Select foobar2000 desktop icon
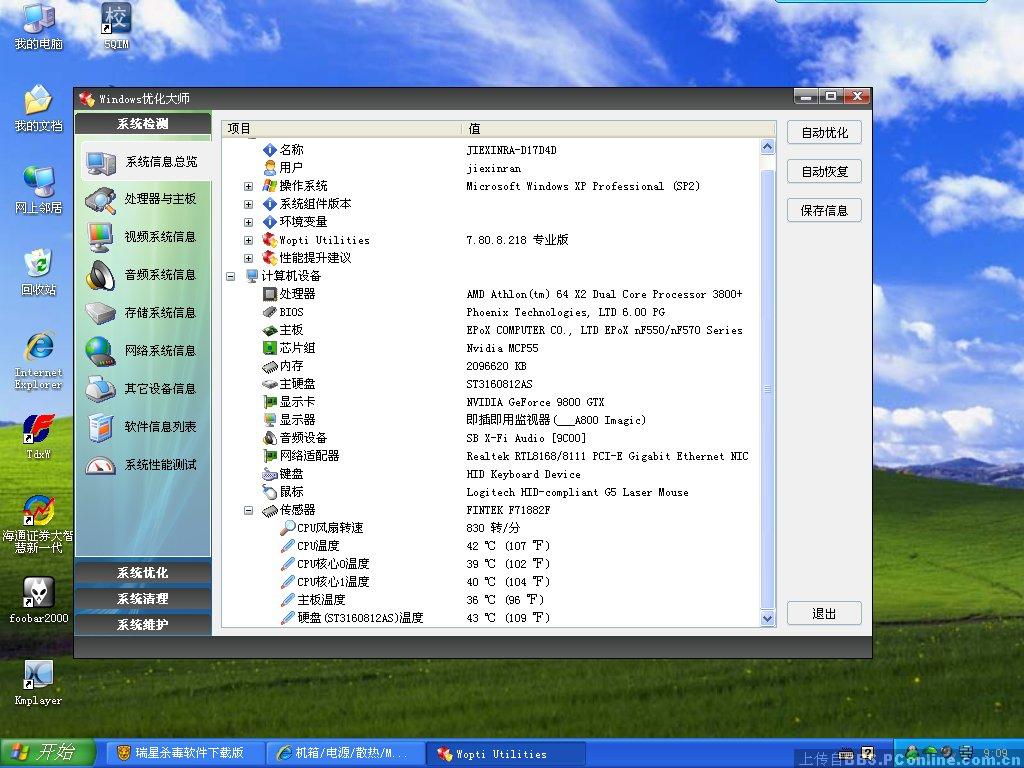This screenshot has width=1024, height=768. coord(39,600)
